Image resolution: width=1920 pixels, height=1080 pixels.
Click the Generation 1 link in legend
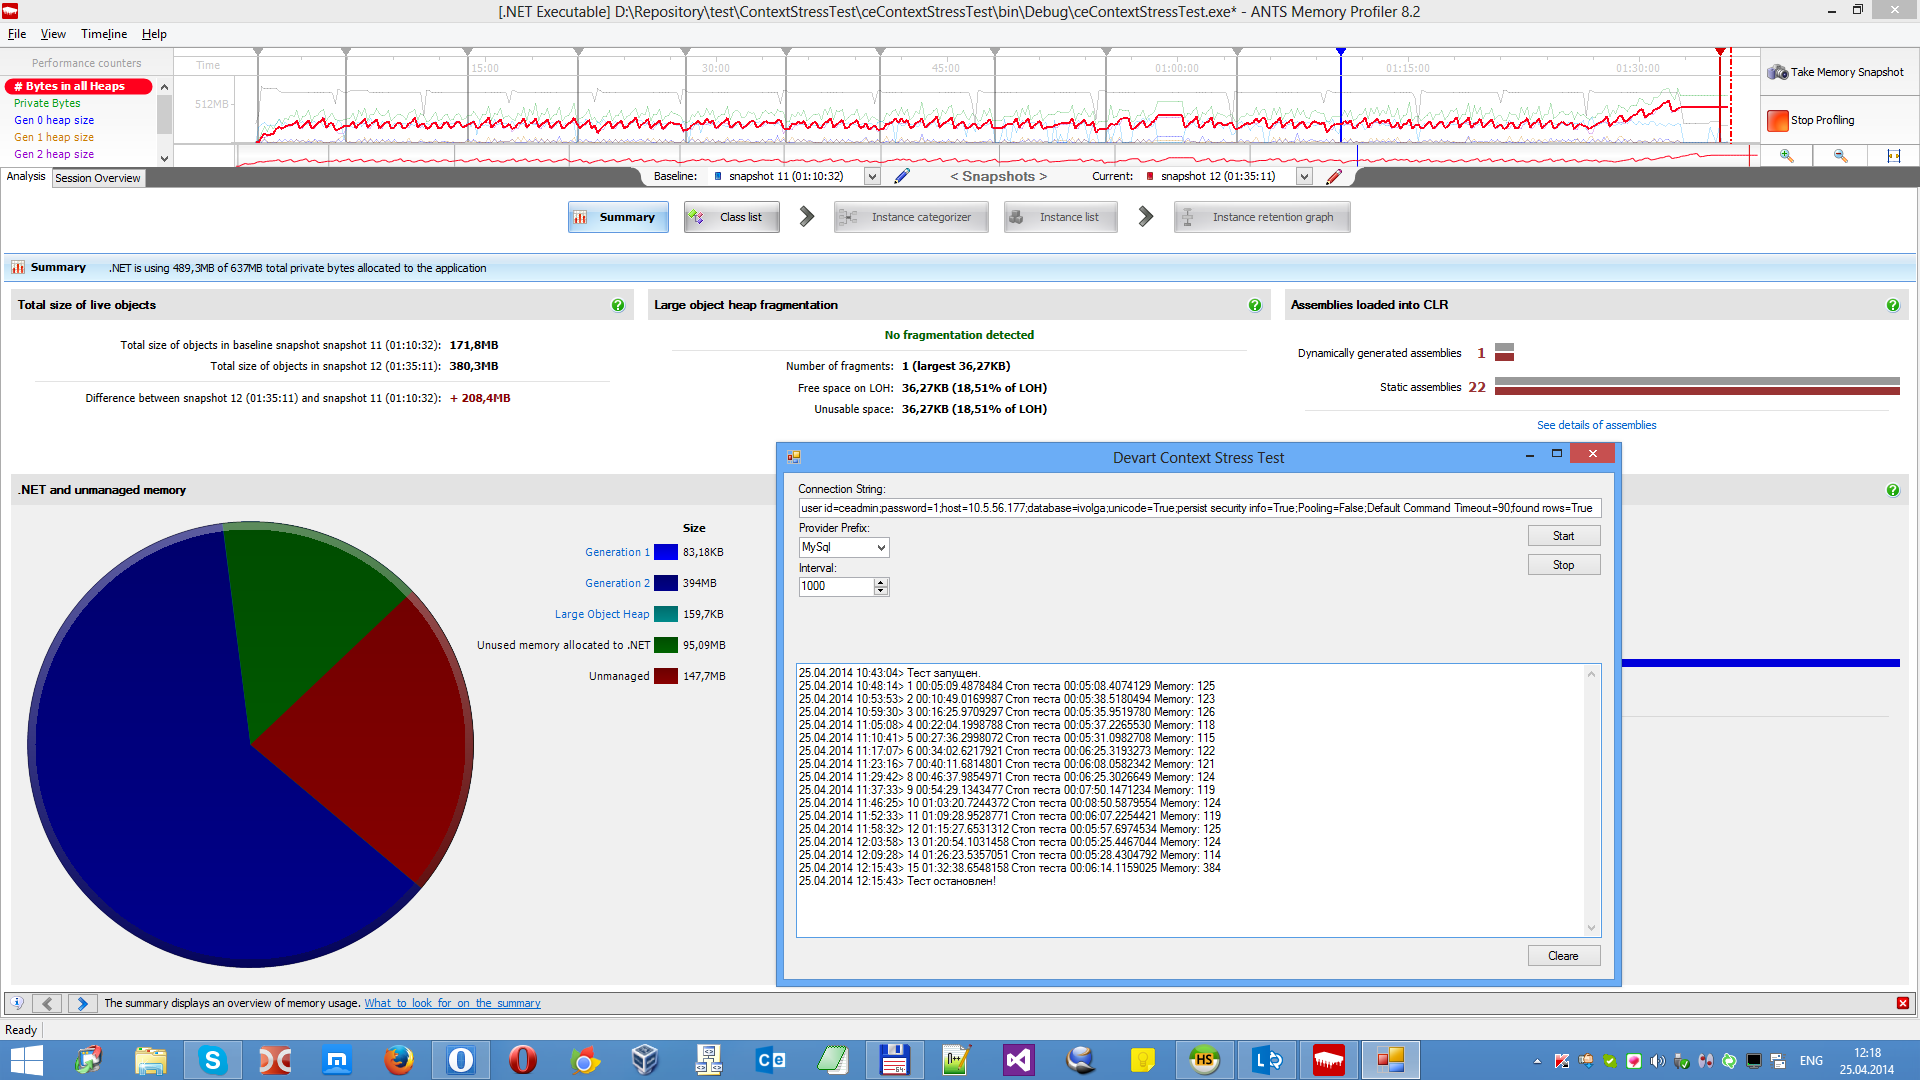click(x=617, y=552)
